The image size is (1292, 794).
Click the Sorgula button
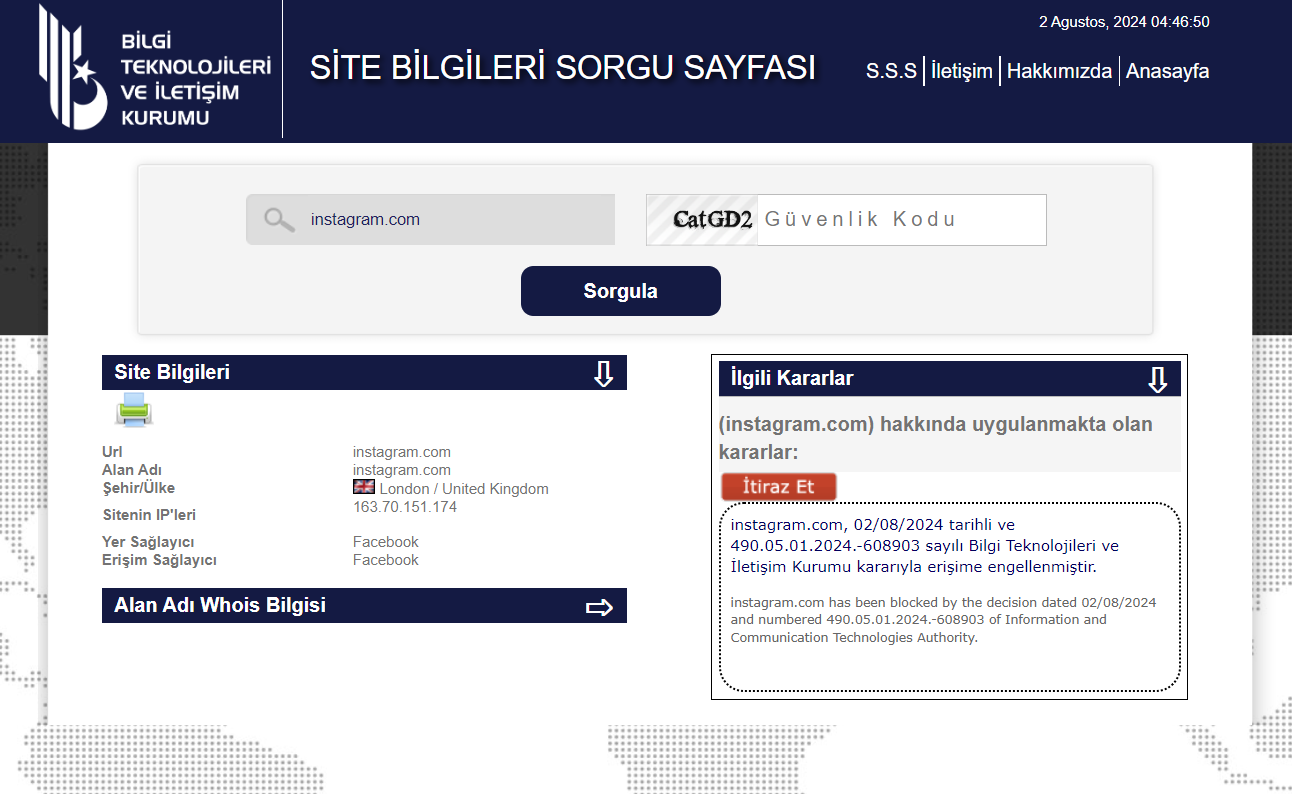pyautogui.click(x=621, y=291)
